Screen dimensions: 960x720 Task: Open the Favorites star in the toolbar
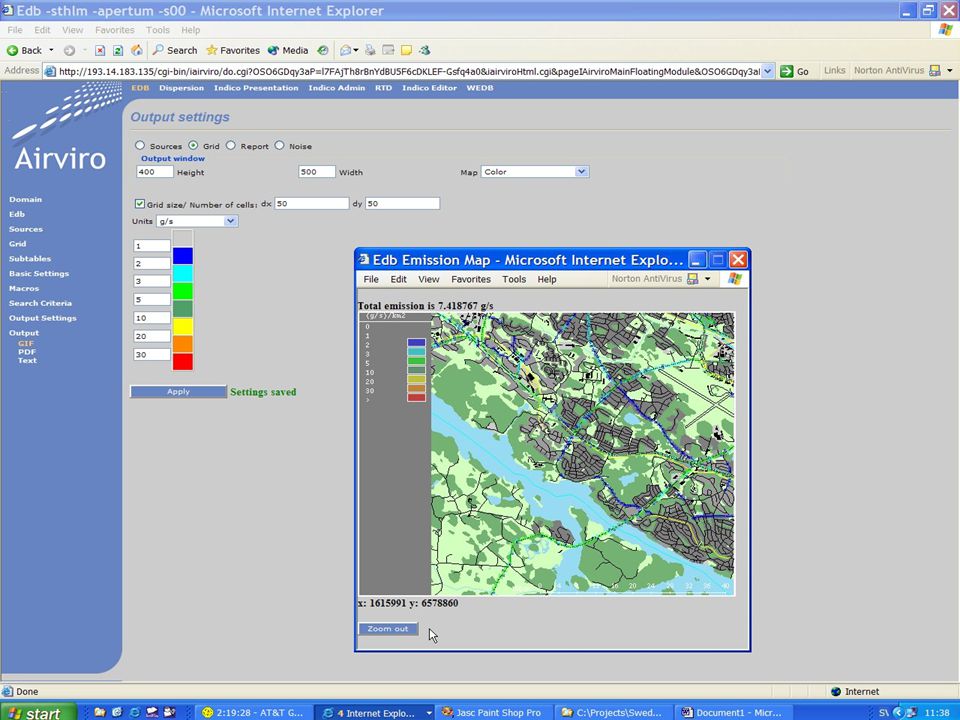212,50
